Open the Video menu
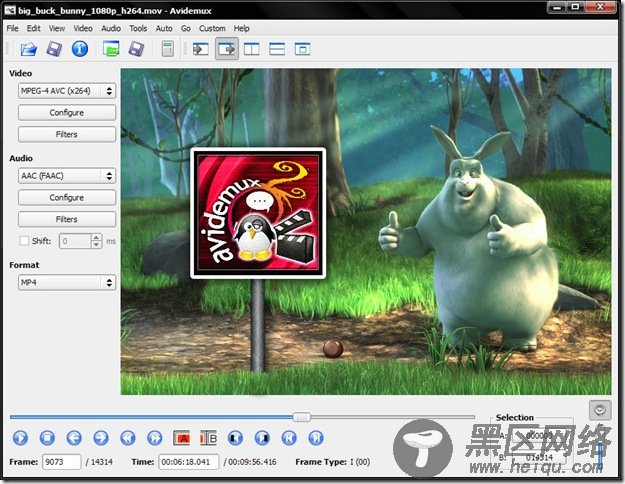The height and width of the screenshot is (484, 625). 83,28
